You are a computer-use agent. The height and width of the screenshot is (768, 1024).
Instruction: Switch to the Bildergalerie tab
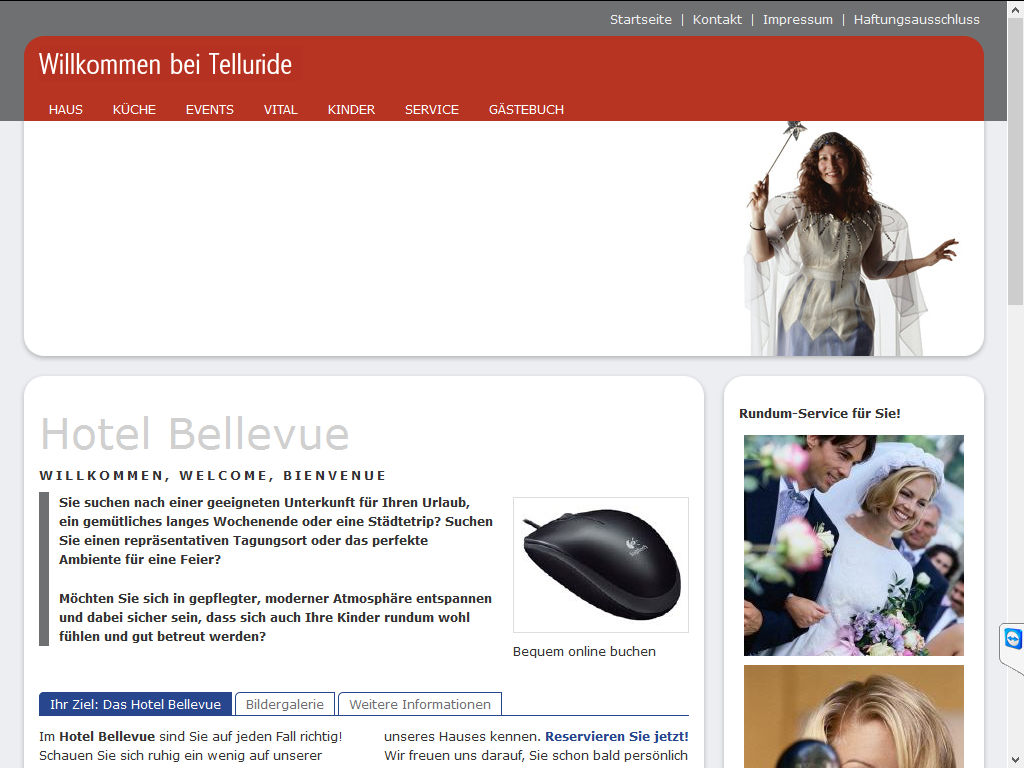(285, 704)
